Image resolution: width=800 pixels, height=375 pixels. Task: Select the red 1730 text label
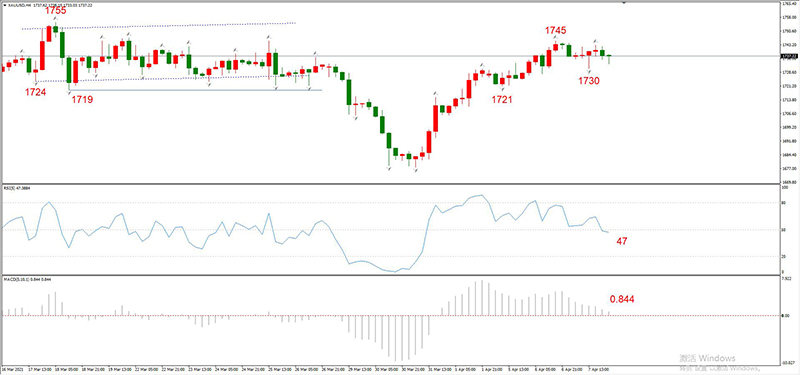pyautogui.click(x=589, y=81)
